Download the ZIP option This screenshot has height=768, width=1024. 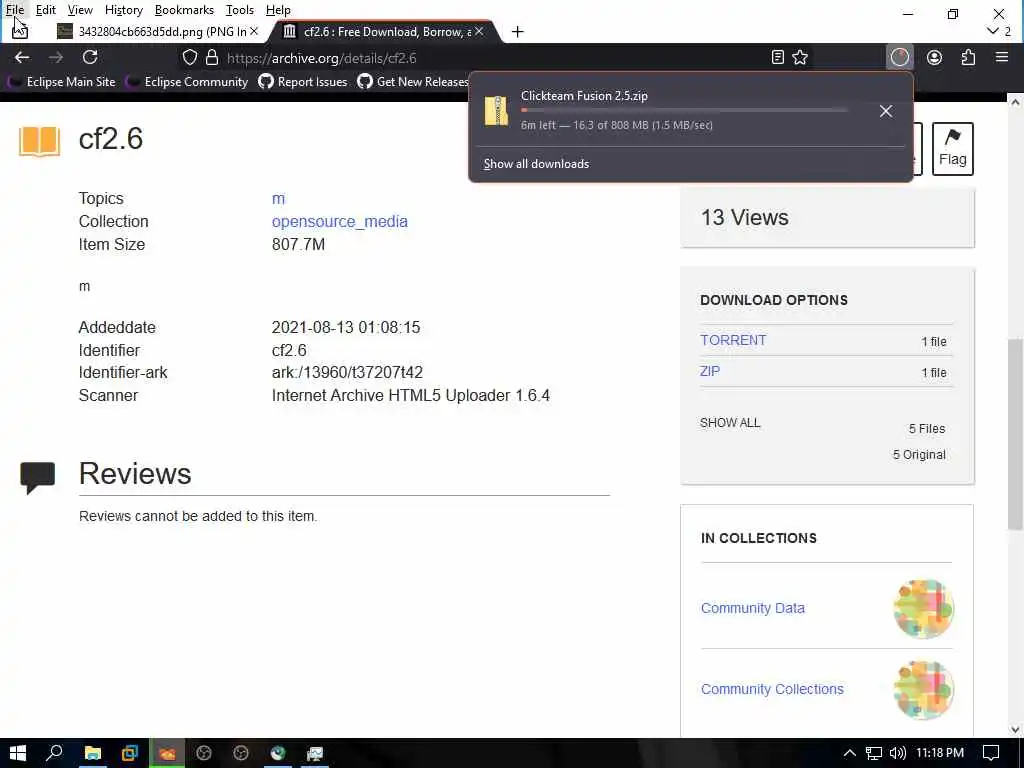[x=710, y=371]
